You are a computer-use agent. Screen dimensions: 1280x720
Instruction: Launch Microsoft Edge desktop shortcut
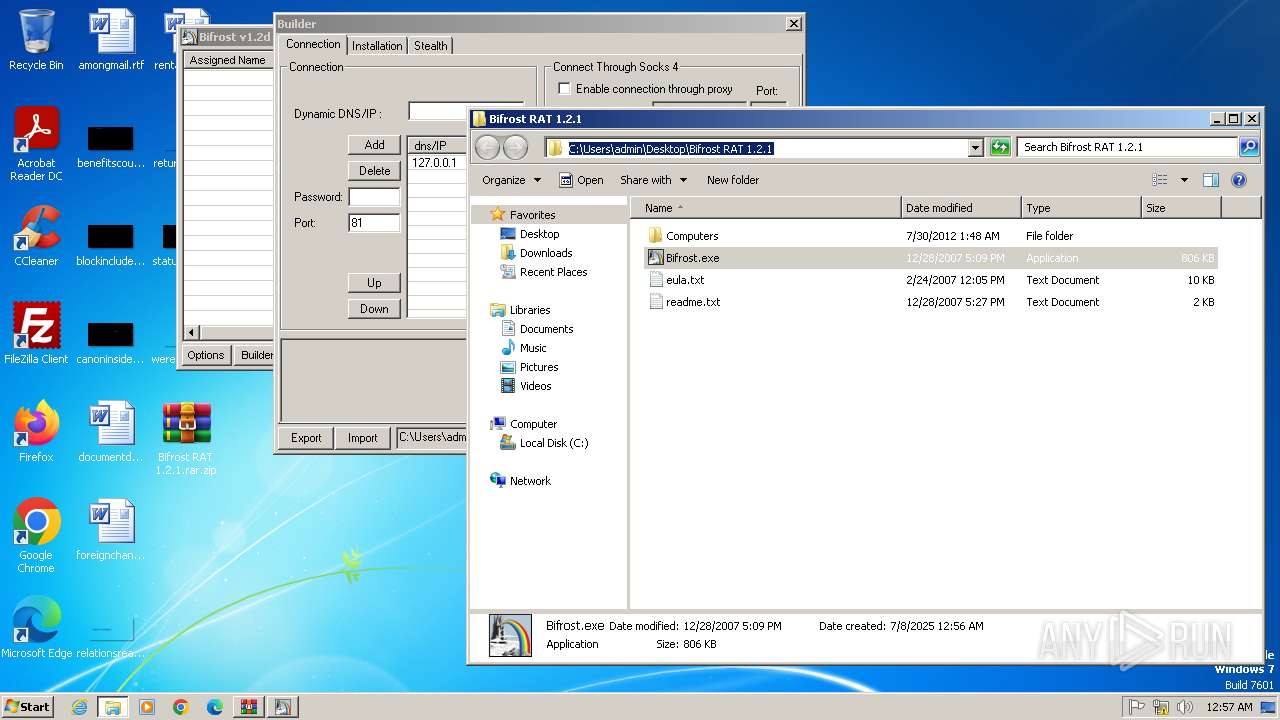tap(36, 627)
